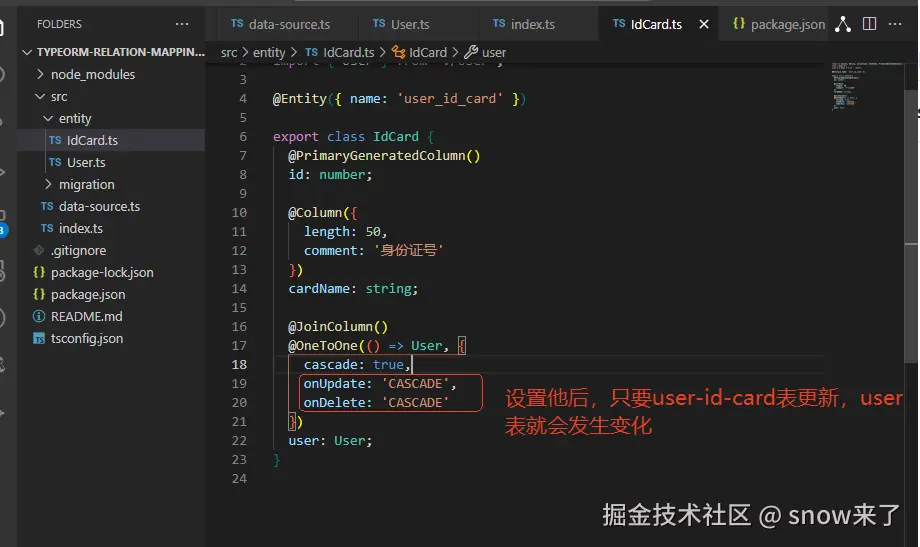
Task: Click the TS icon beside IdCard.ts tree row
Action: point(55,140)
